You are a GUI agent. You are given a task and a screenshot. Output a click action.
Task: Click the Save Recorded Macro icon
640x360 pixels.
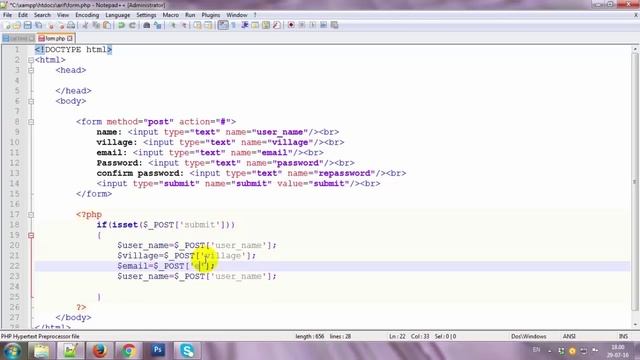click(334, 25)
